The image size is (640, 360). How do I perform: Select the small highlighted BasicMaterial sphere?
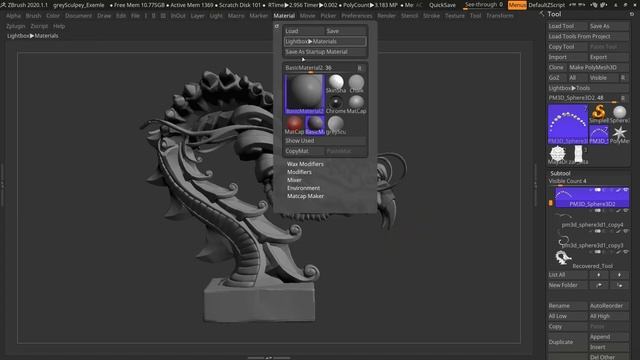[315, 125]
